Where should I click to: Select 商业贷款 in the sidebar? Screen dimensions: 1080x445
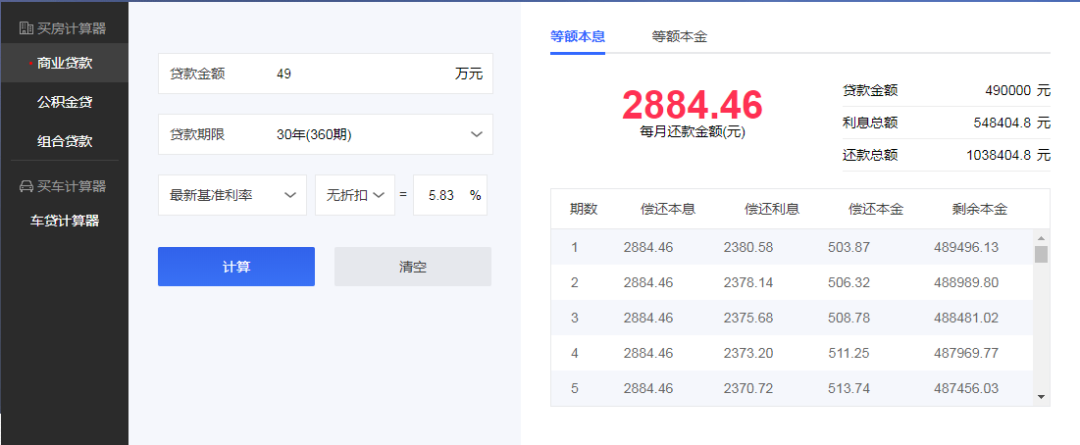coord(64,63)
